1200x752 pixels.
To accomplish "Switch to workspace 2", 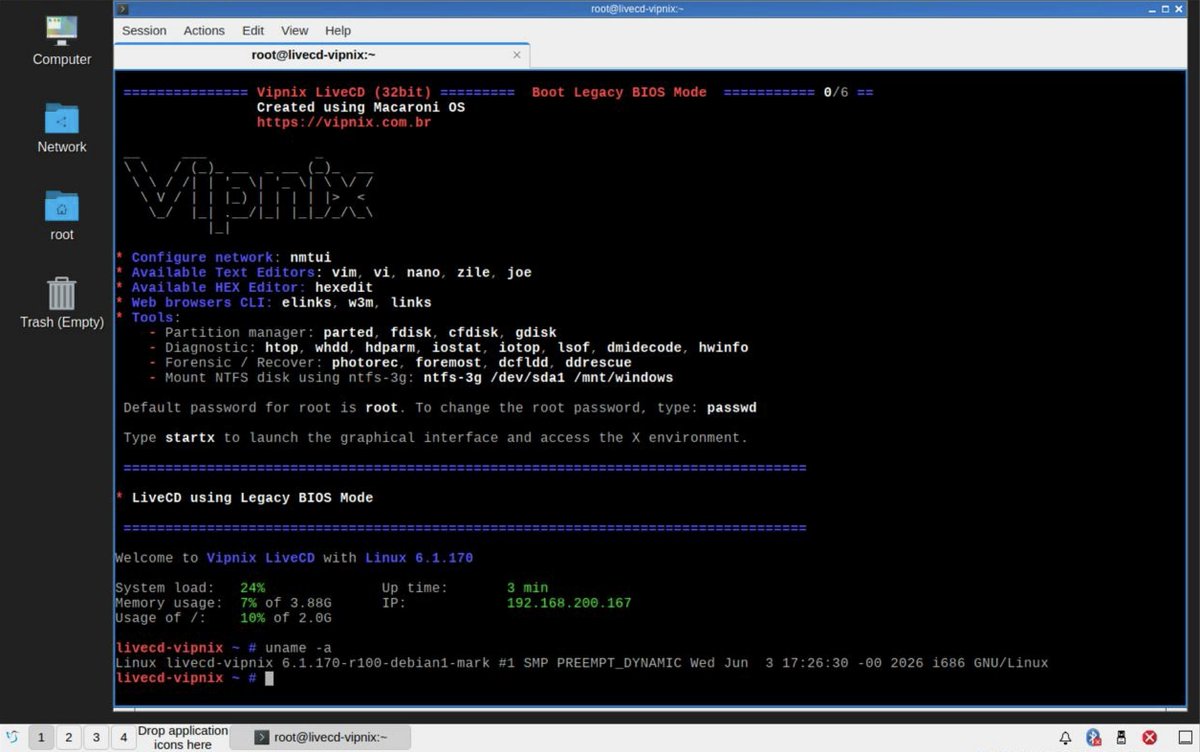I will point(68,738).
